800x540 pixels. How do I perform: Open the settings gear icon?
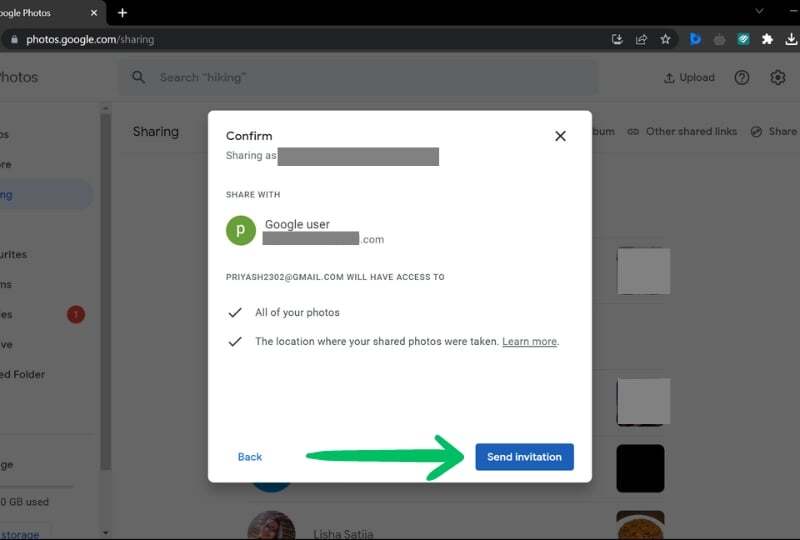tap(777, 78)
